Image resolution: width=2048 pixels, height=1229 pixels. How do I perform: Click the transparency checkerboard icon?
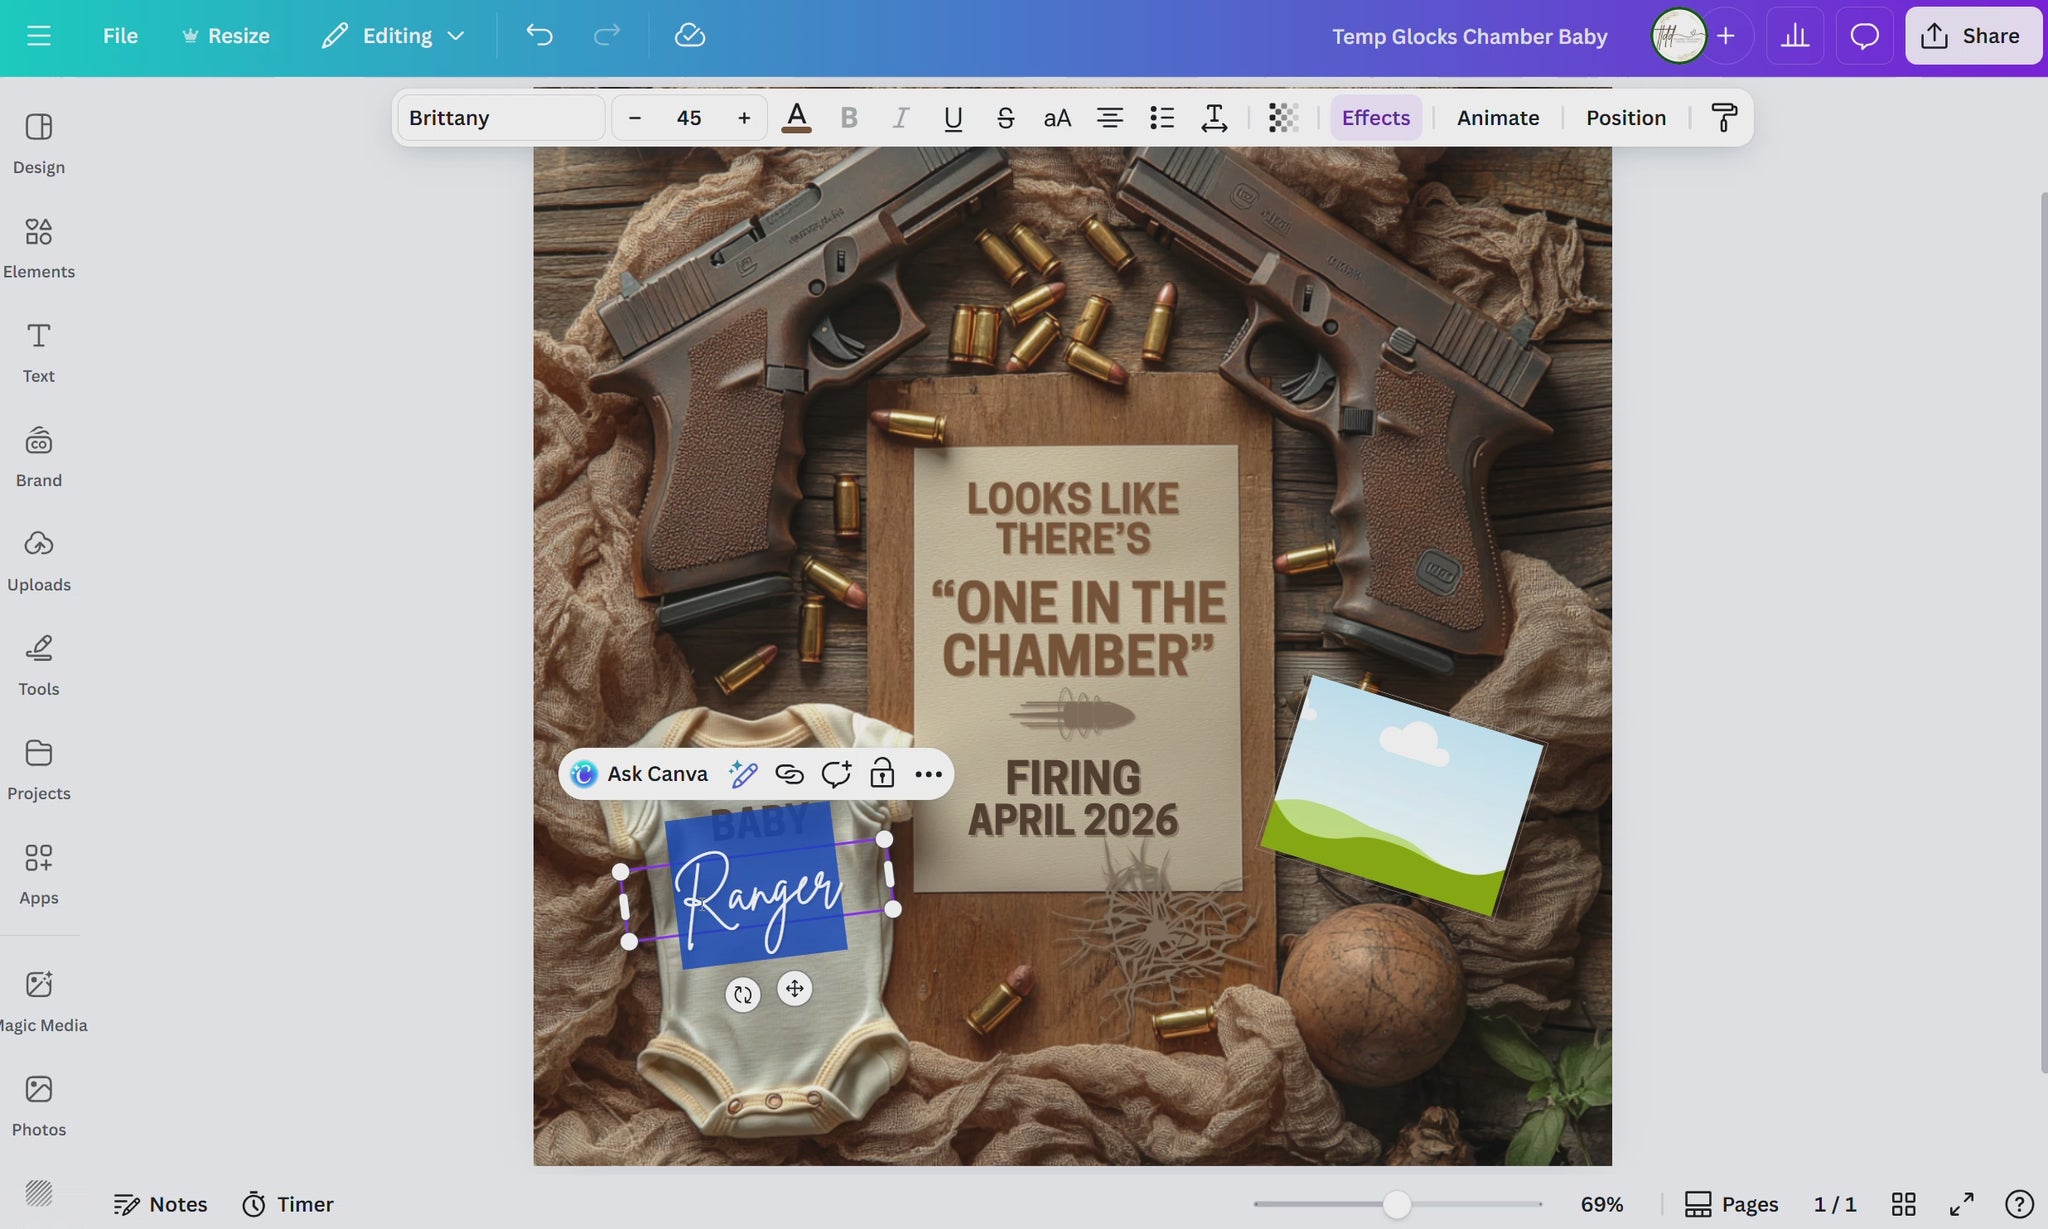click(1283, 118)
